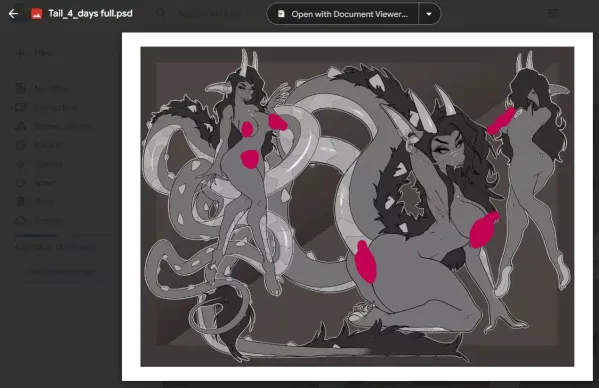The height and width of the screenshot is (388, 599).
Task: Click the Get more storage button
Action: pyautogui.click(x=63, y=272)
